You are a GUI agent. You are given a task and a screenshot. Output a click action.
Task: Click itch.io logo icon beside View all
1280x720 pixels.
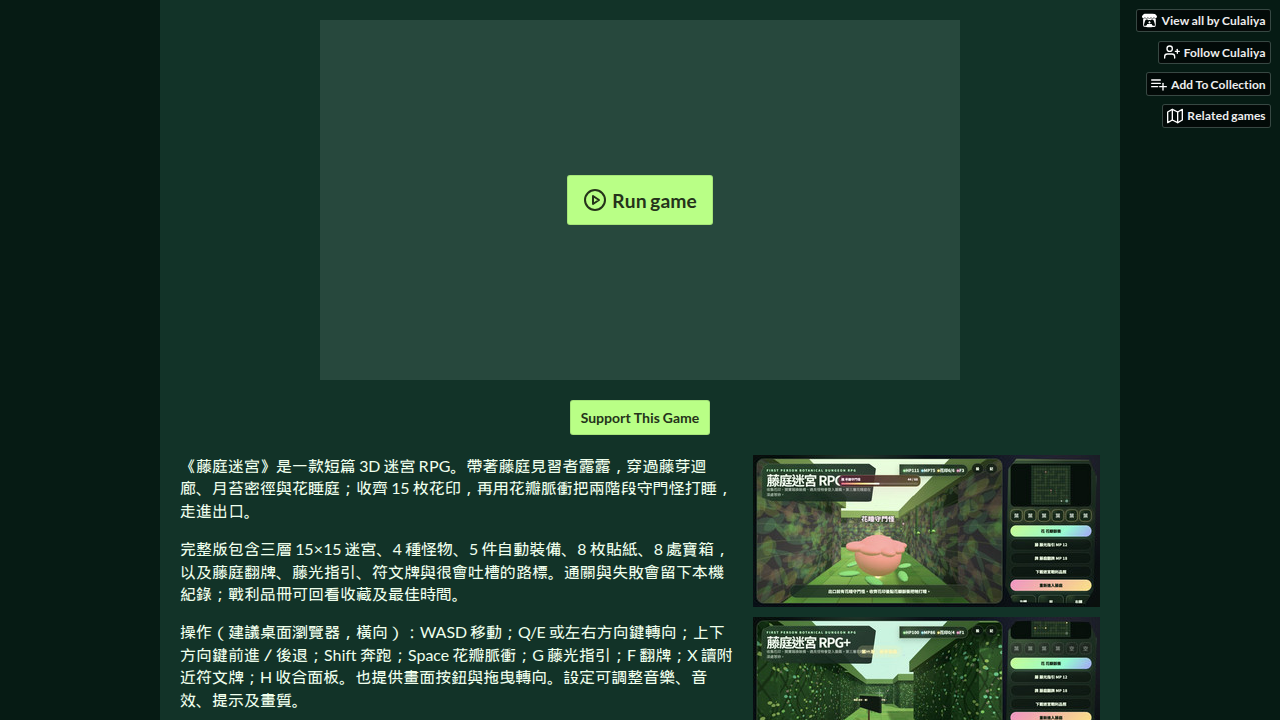tap(1150, 20)
